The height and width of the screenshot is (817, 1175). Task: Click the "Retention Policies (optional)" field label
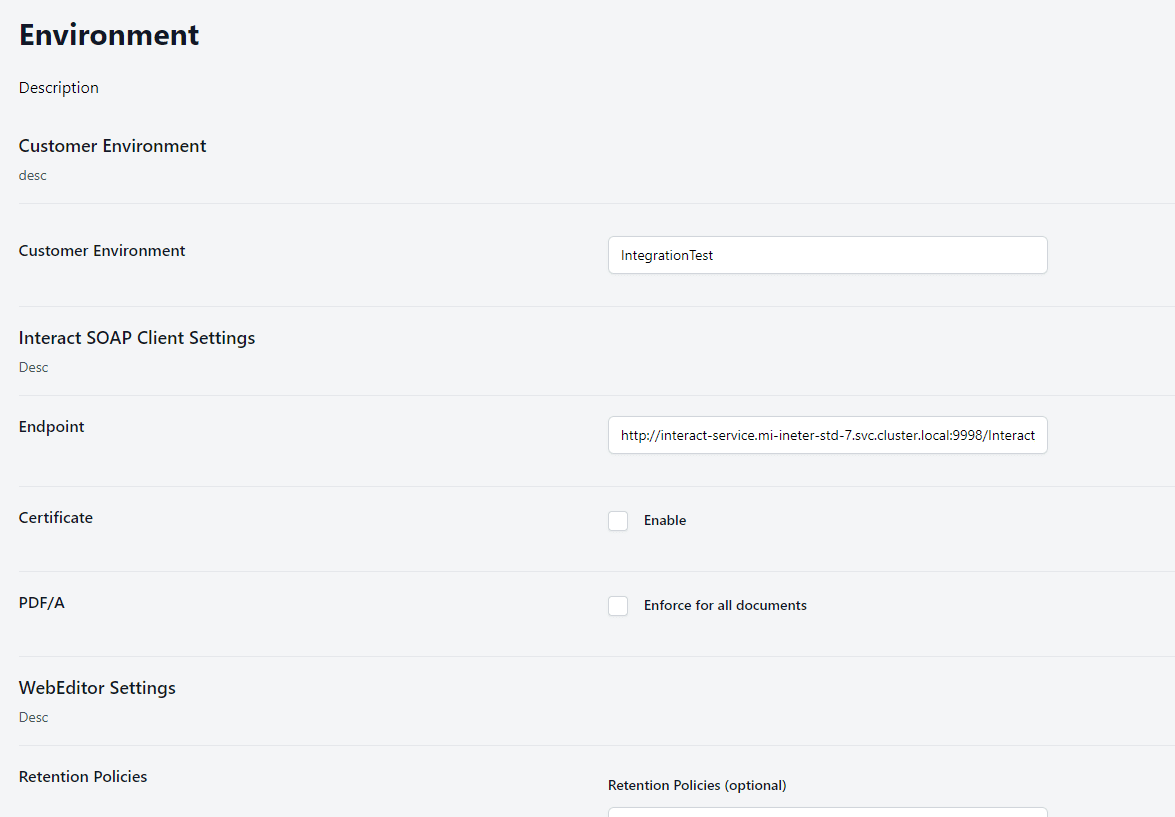(x=697, y=785)
